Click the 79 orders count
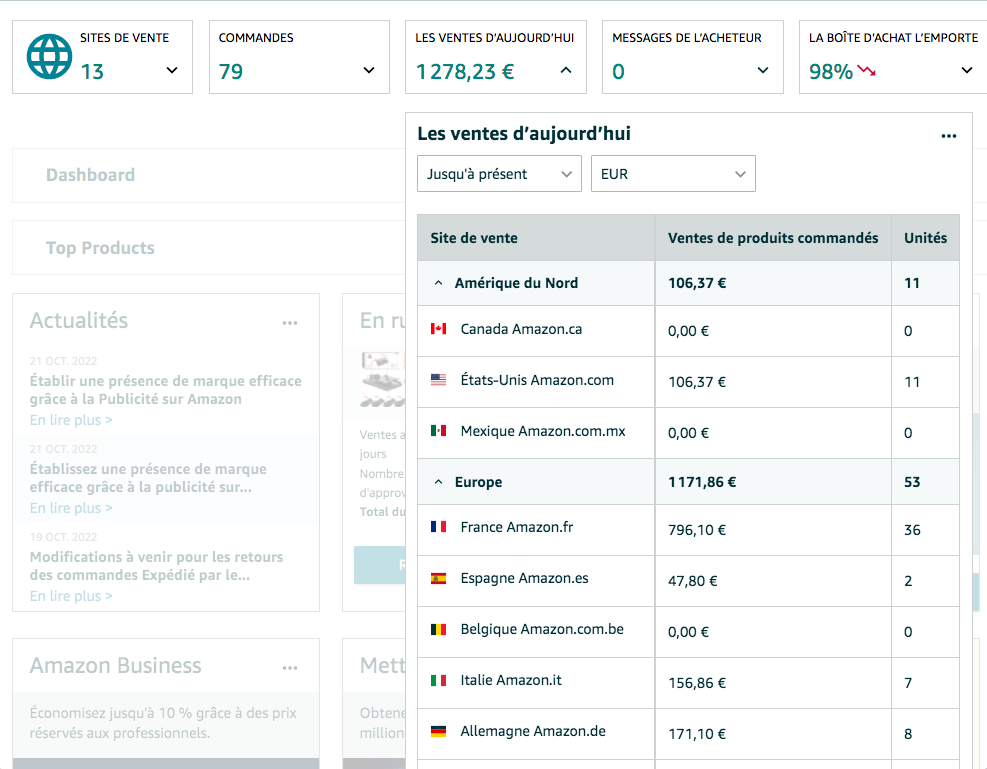Viewport: 987px width, 769px height. point(230,72)
